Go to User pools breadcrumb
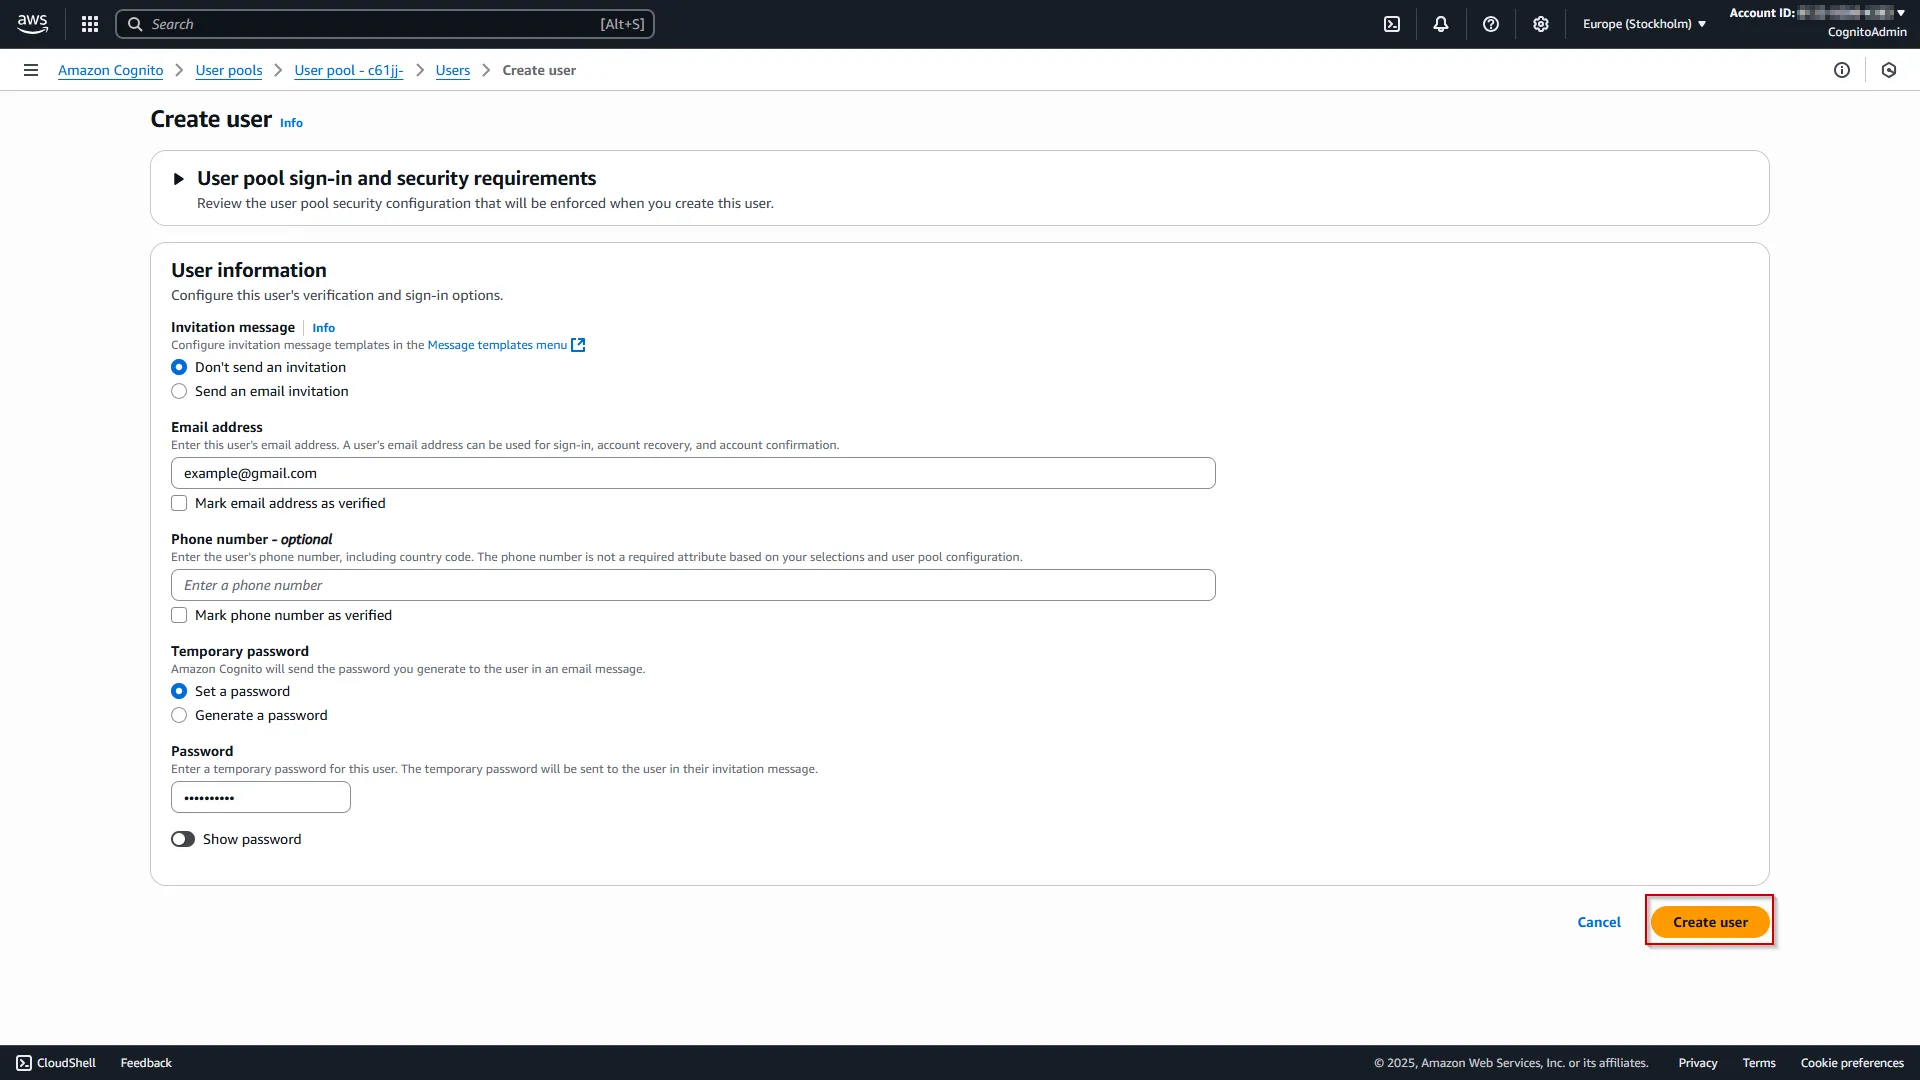 pos(229,70)
